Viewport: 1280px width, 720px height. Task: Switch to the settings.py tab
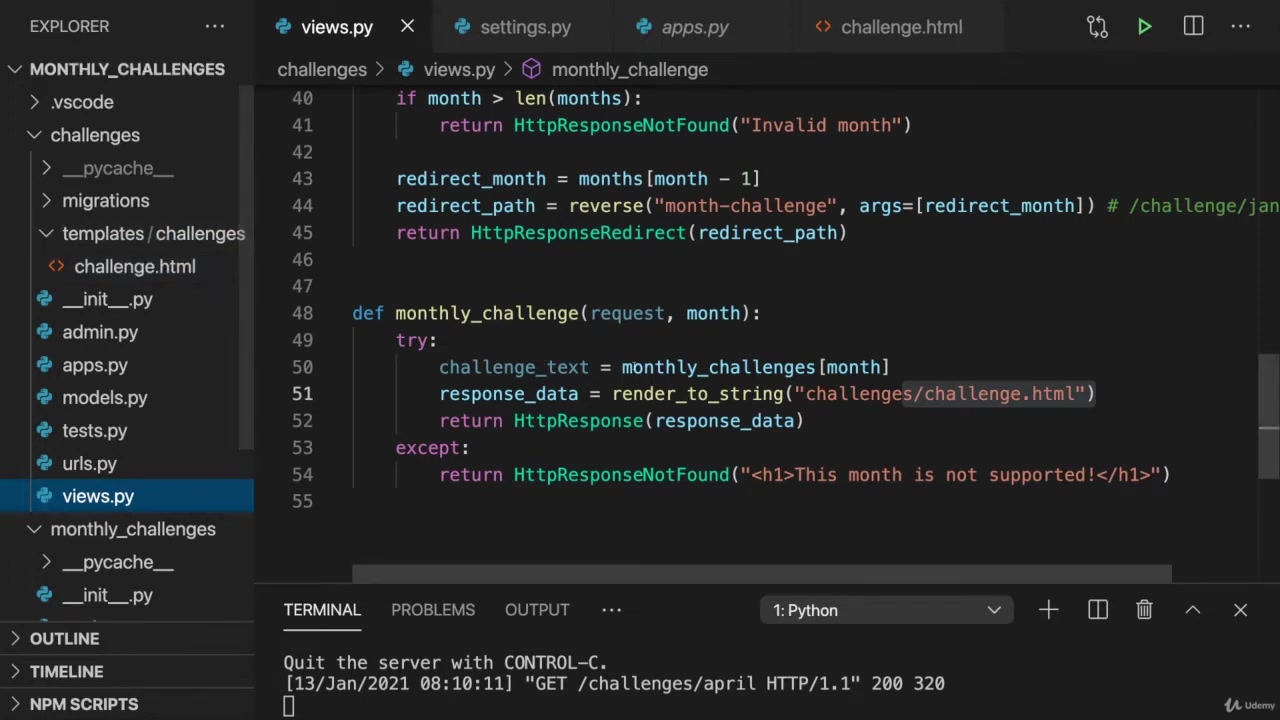point(524,27)
